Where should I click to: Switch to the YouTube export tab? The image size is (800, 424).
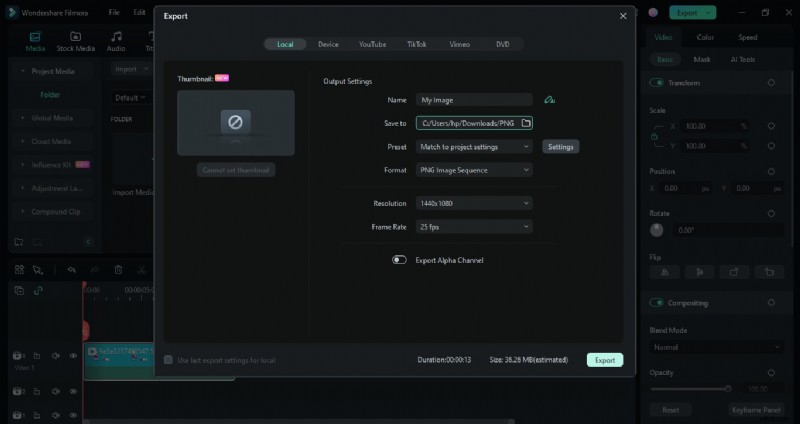tap(372, 44)
